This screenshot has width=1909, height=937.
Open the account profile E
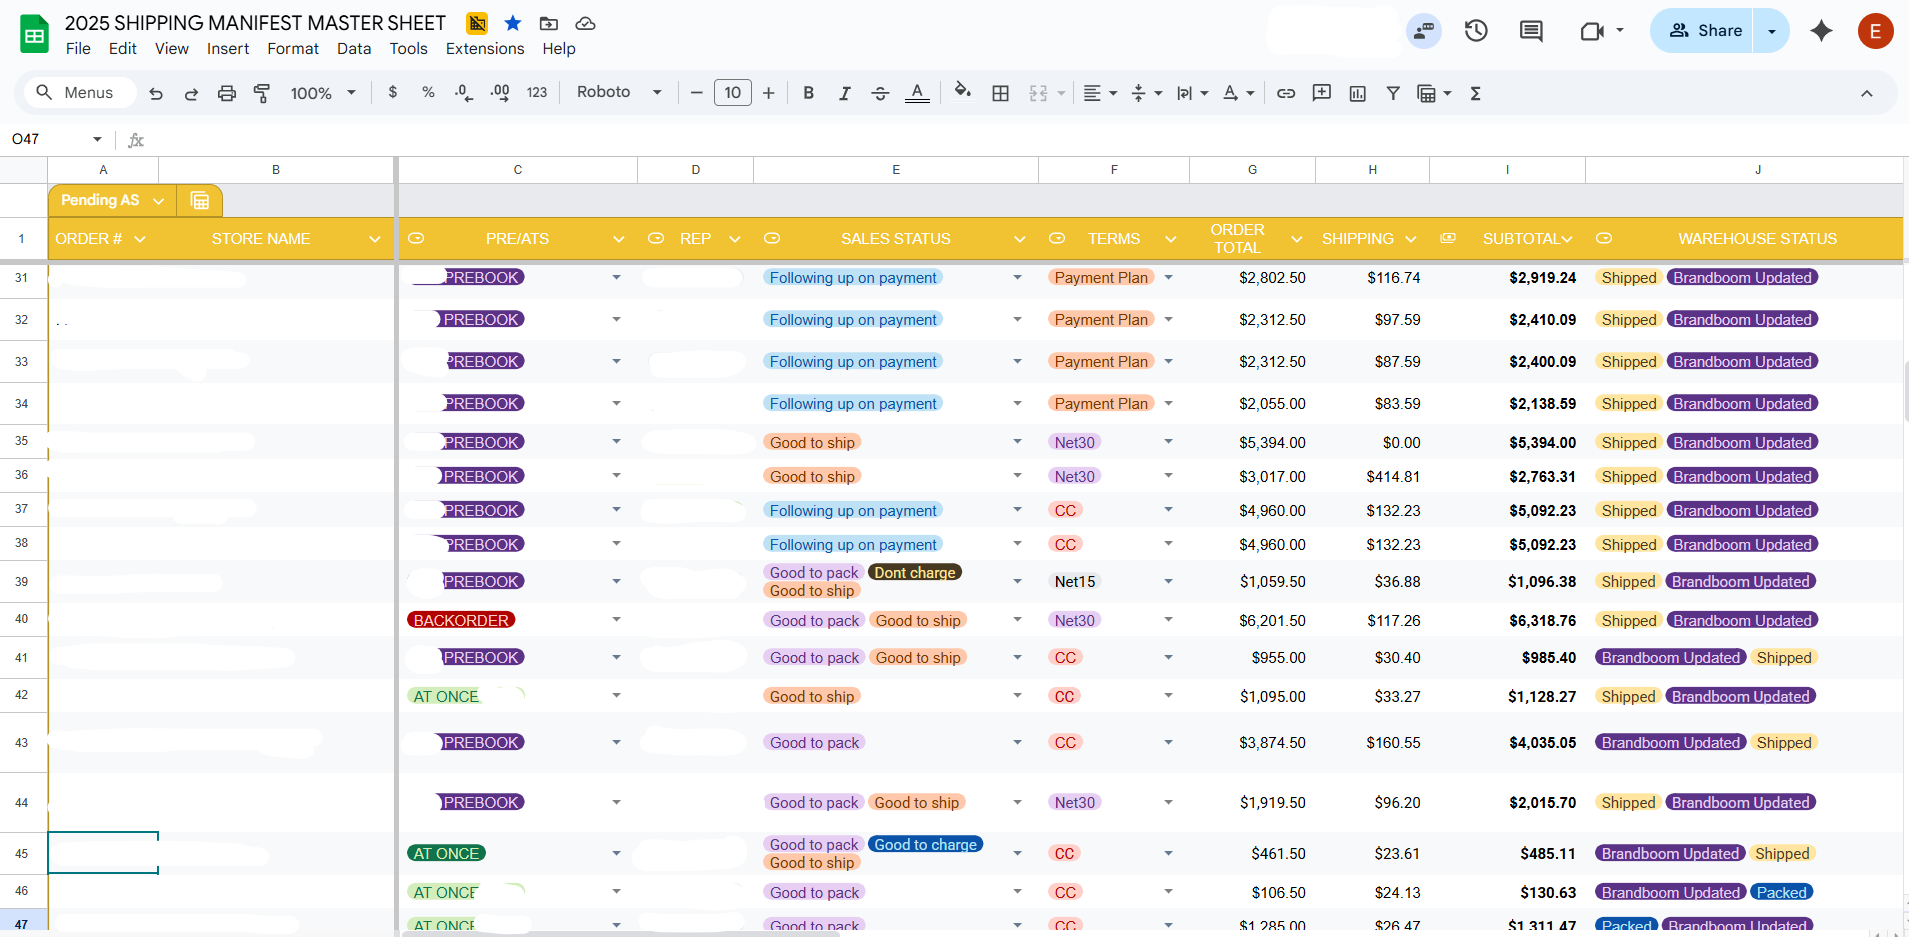click(x=1875, y=31)
